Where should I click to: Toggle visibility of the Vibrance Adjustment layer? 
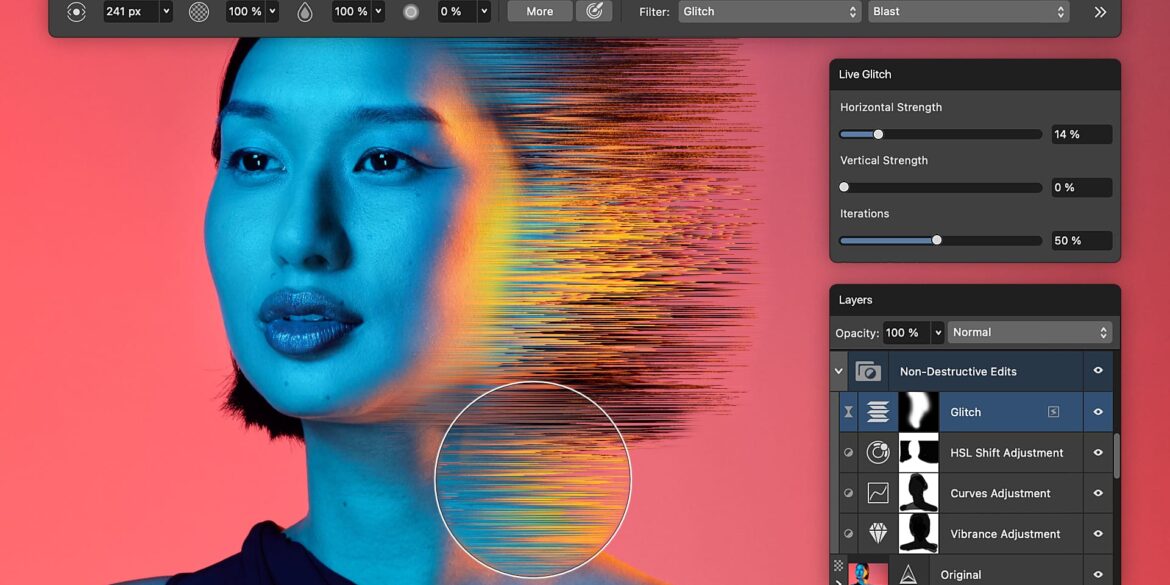(1098, 534)
